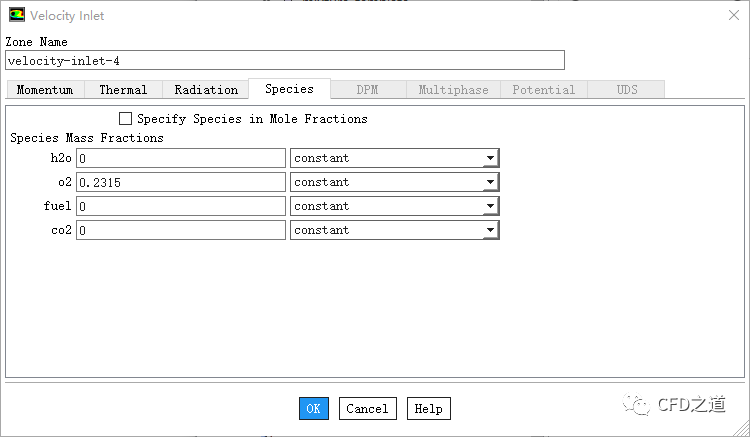Click the Cancel button

tap(367, 408)
